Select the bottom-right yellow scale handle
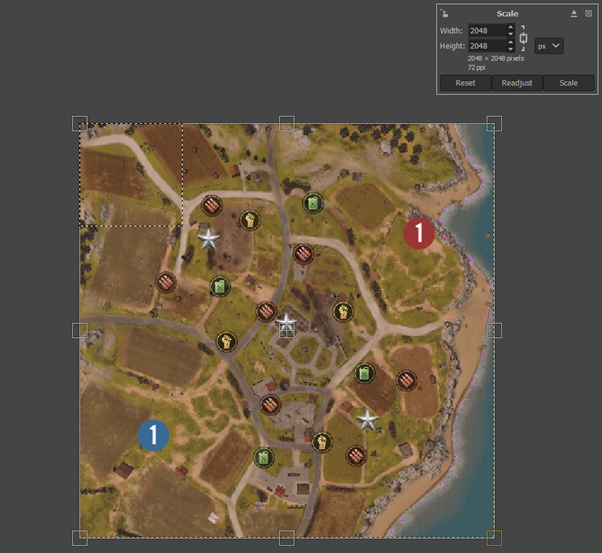This screenshot has width=602, height=553. coord(494,538)
